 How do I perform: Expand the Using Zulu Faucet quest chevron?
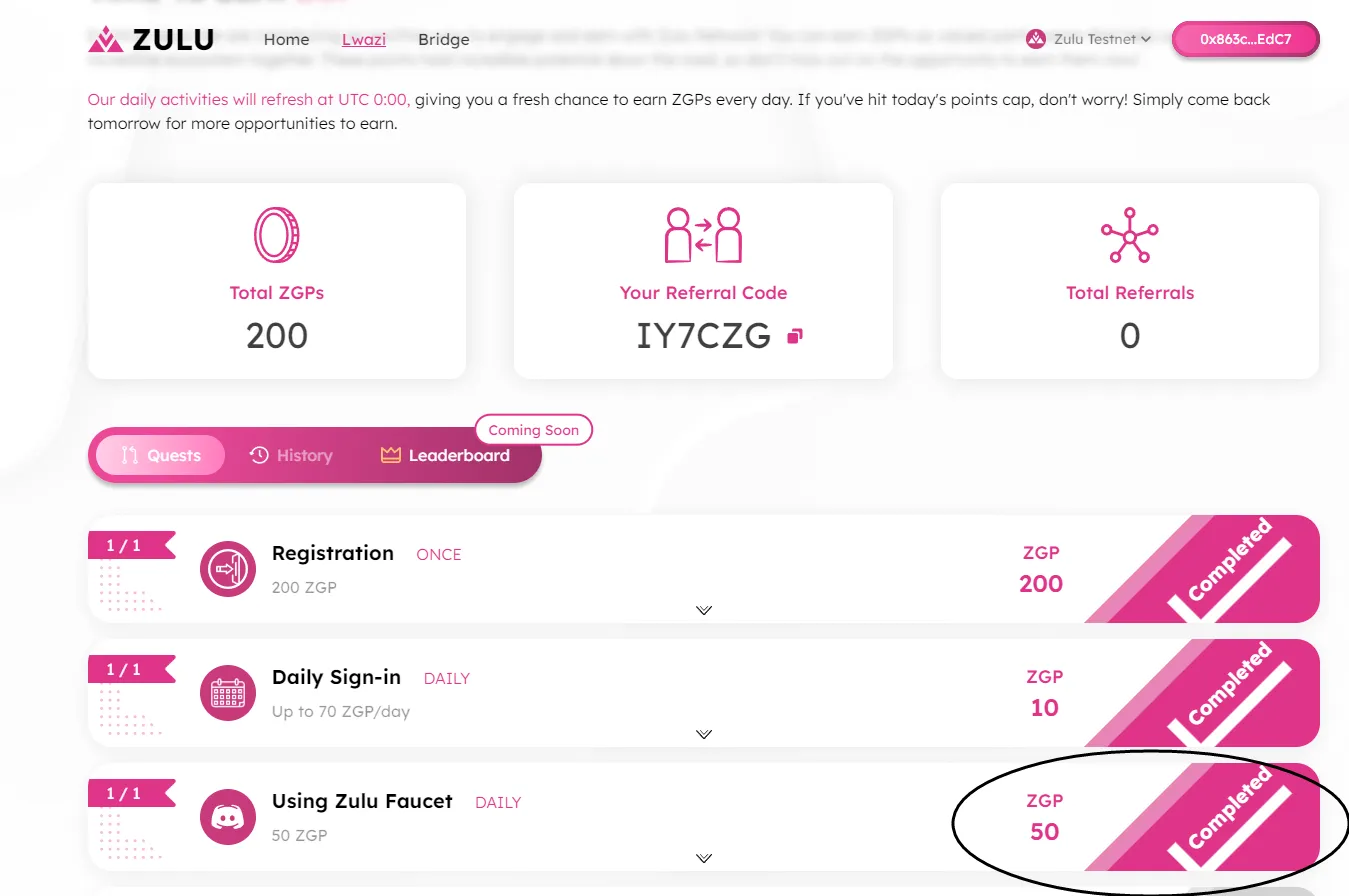click(704, 858)
